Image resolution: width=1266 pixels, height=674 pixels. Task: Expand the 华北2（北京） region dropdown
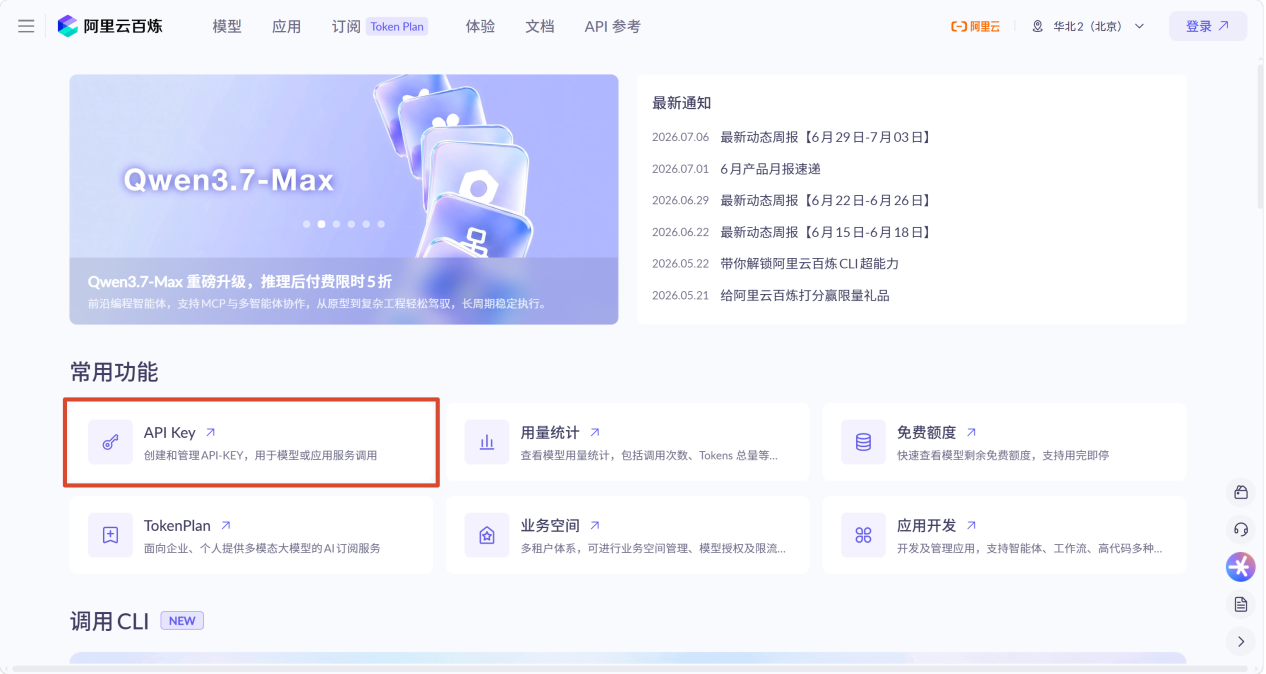1088,26
